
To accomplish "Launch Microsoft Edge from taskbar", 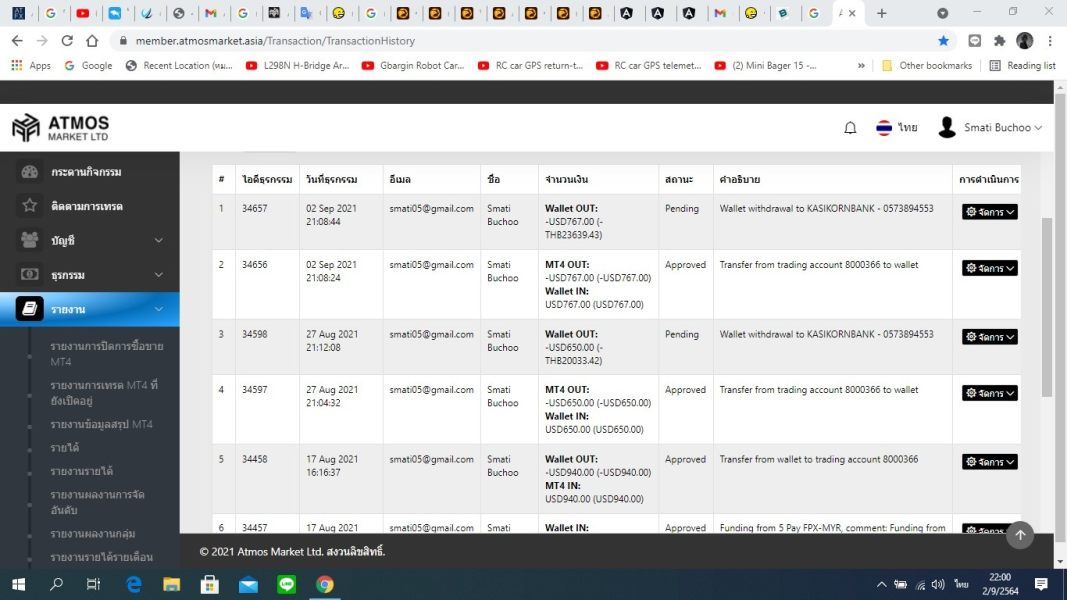I will coord(134,584).
